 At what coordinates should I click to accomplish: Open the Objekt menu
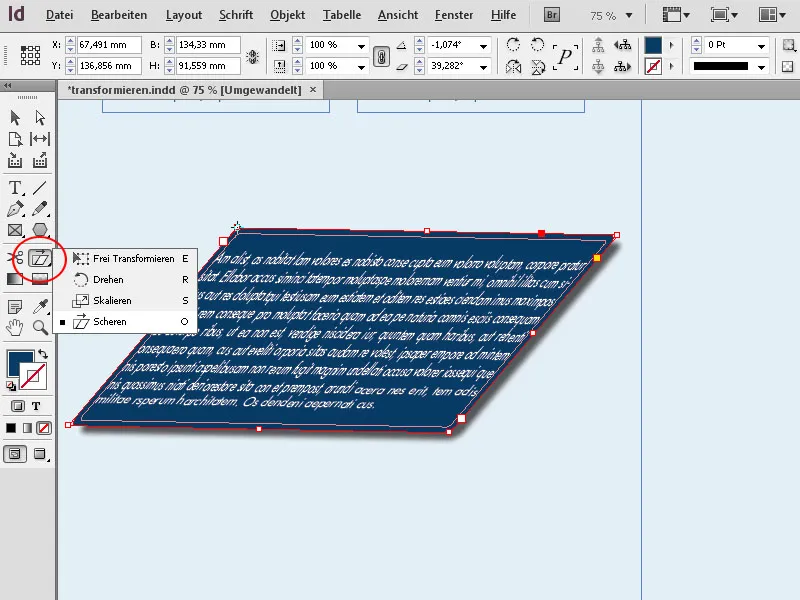[286, 14]
